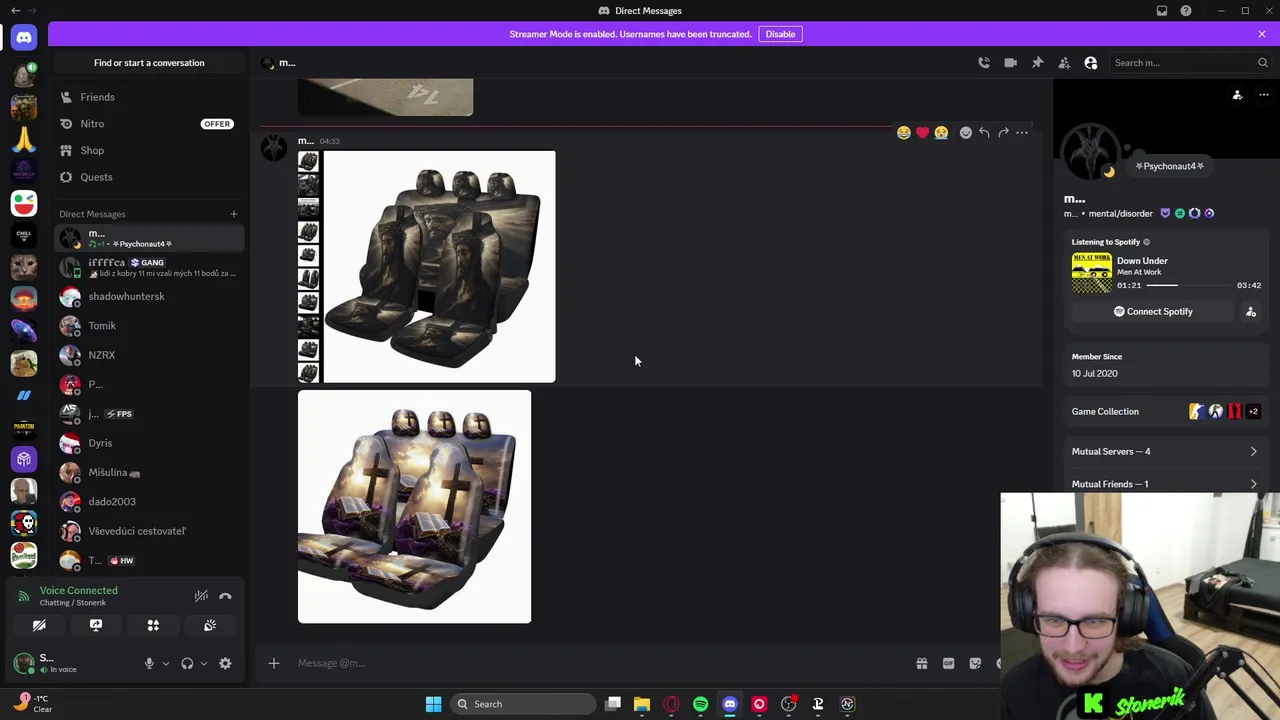1280x720 pixels.
Task: Open DM with shadowhuntersk
Action: [149, 296]
